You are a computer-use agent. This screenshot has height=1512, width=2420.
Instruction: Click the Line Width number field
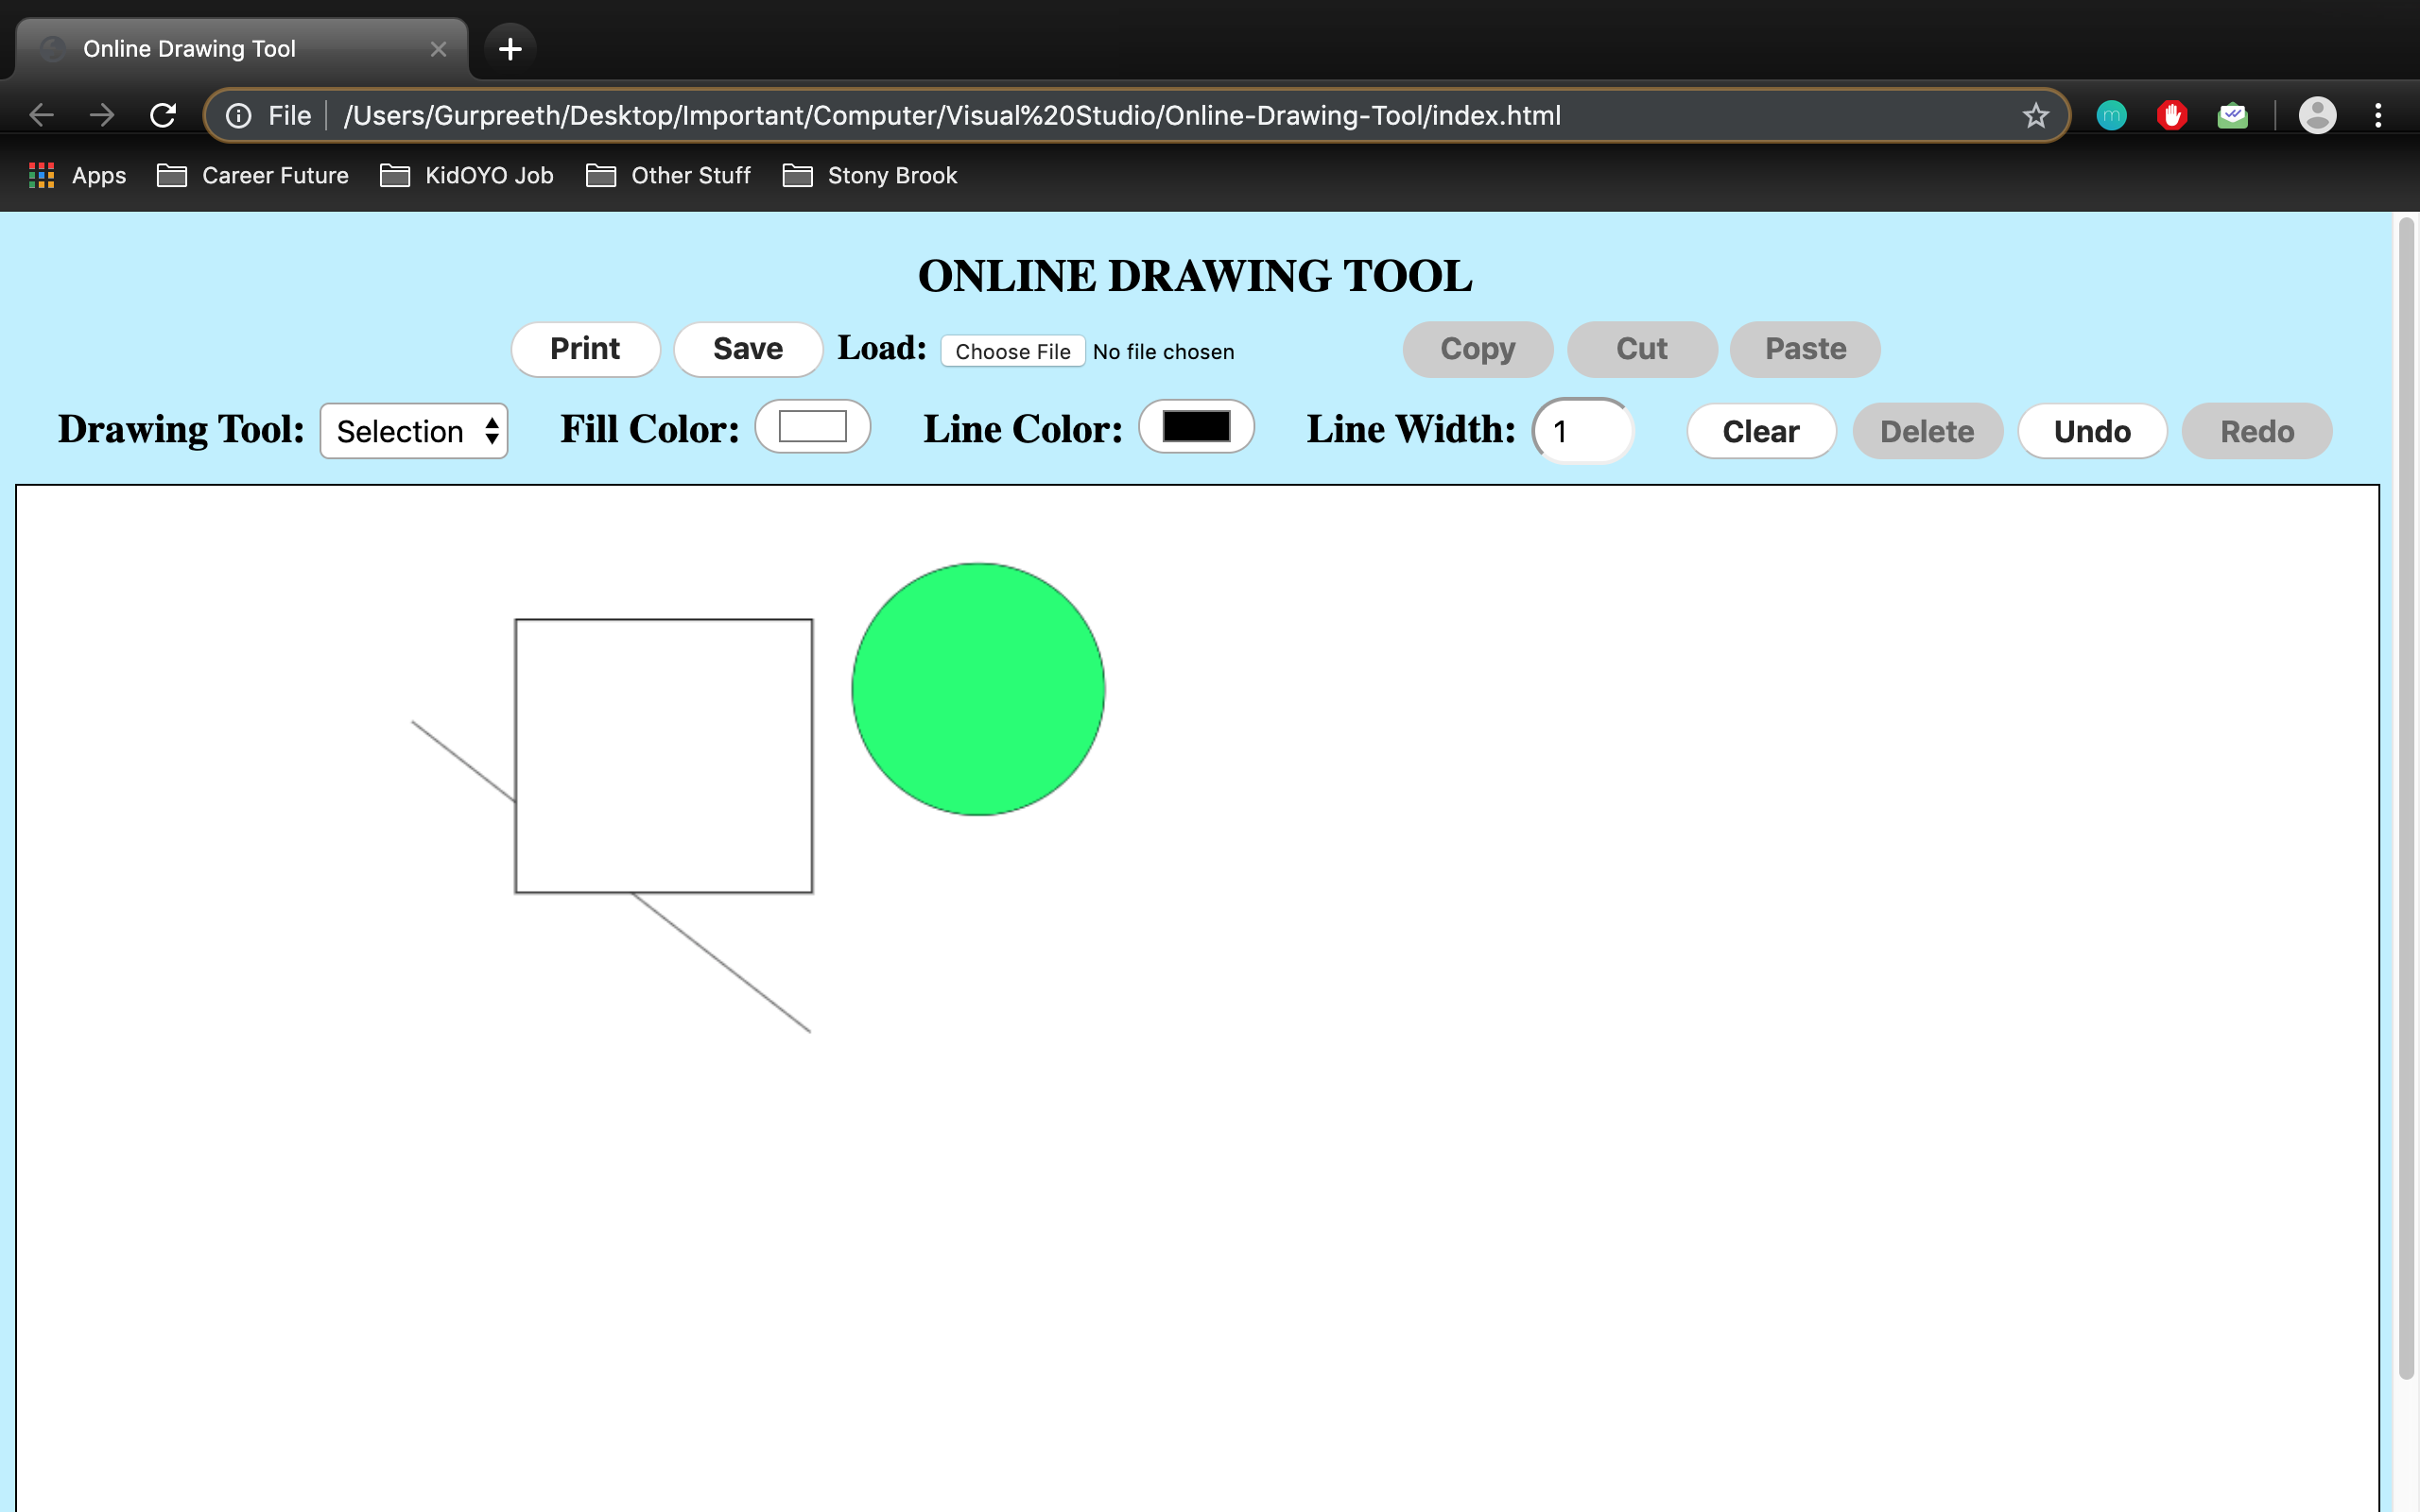tap(1582, 431)
